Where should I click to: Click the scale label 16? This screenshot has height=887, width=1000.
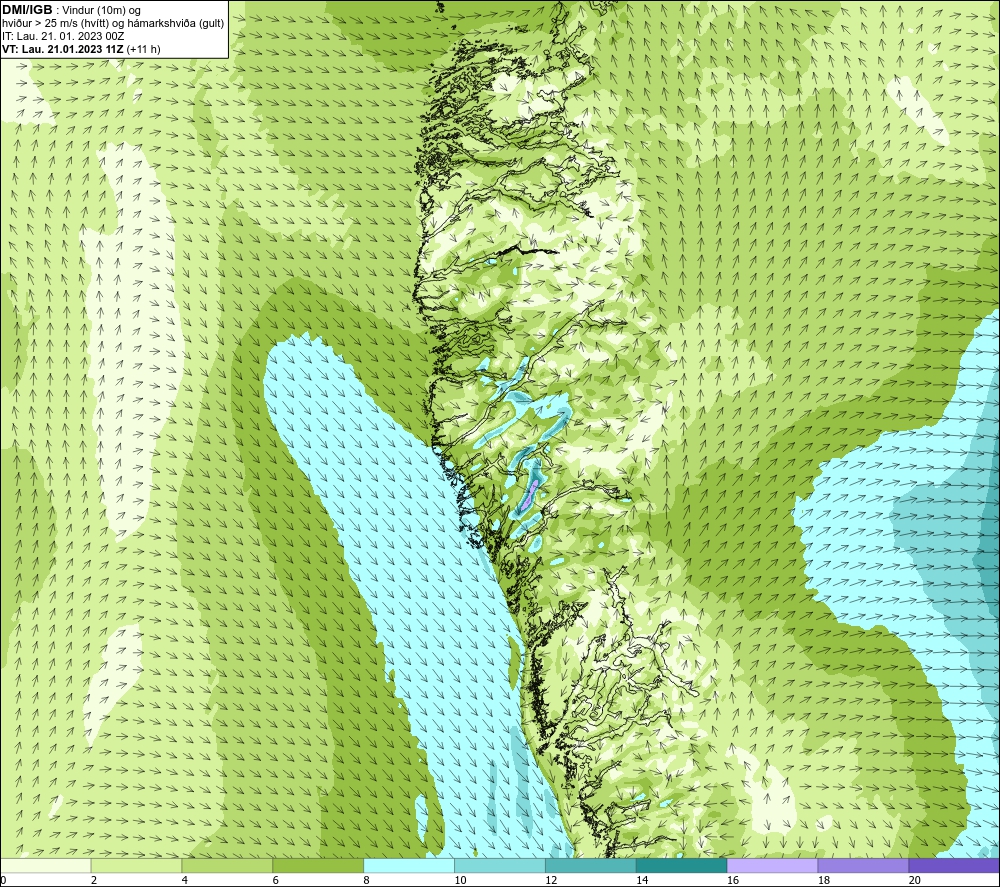733,880
